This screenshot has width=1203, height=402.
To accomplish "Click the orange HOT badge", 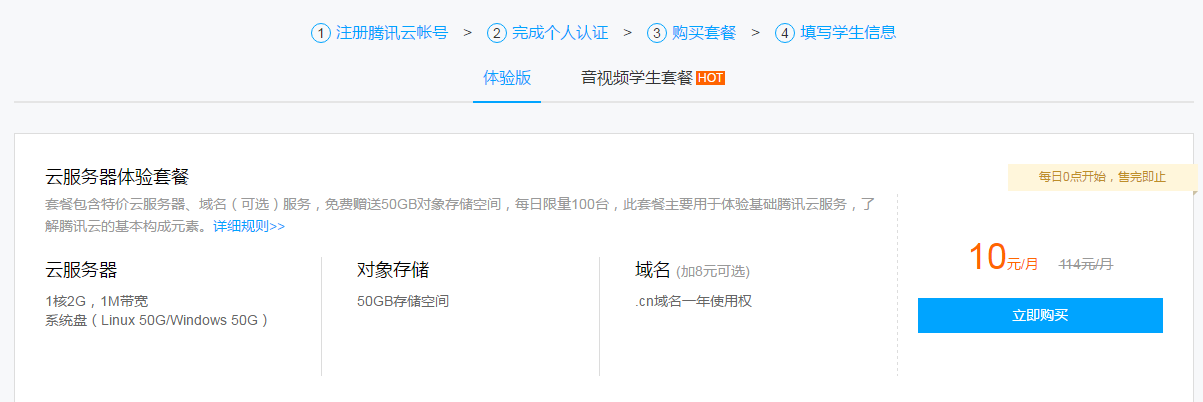I will coord(710,78).
